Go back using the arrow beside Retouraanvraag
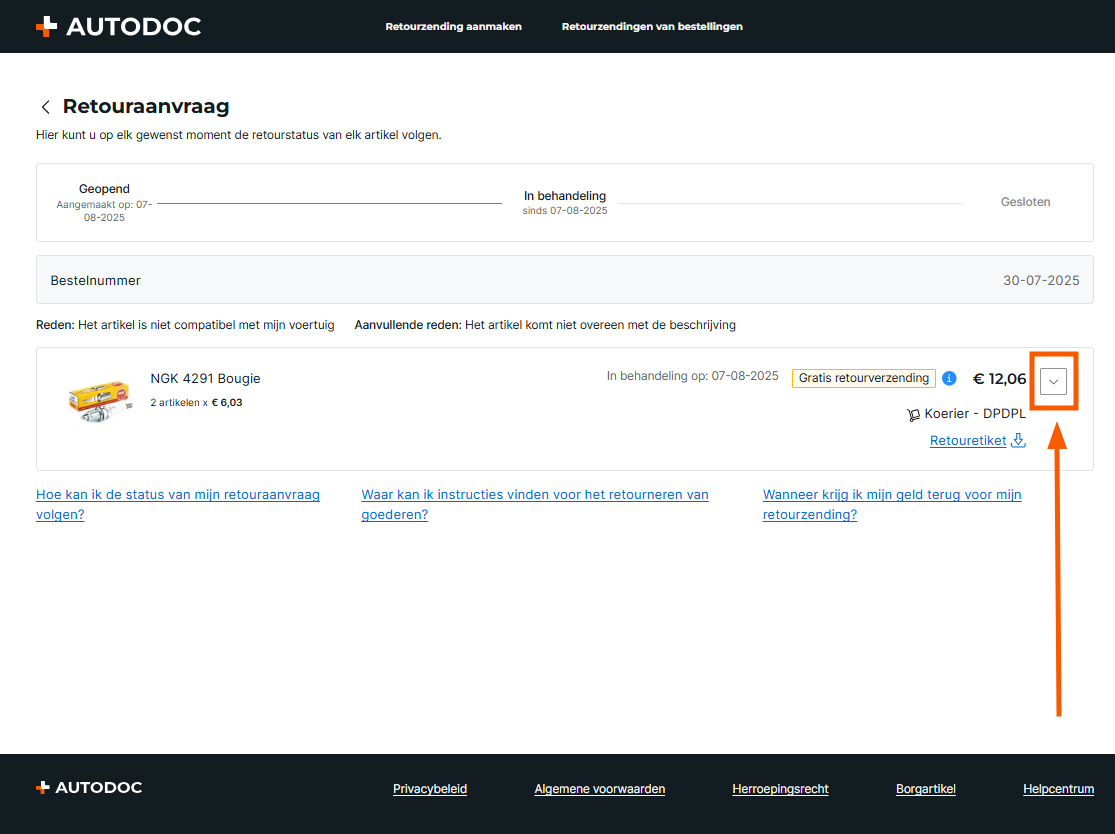 coord(45,107)
